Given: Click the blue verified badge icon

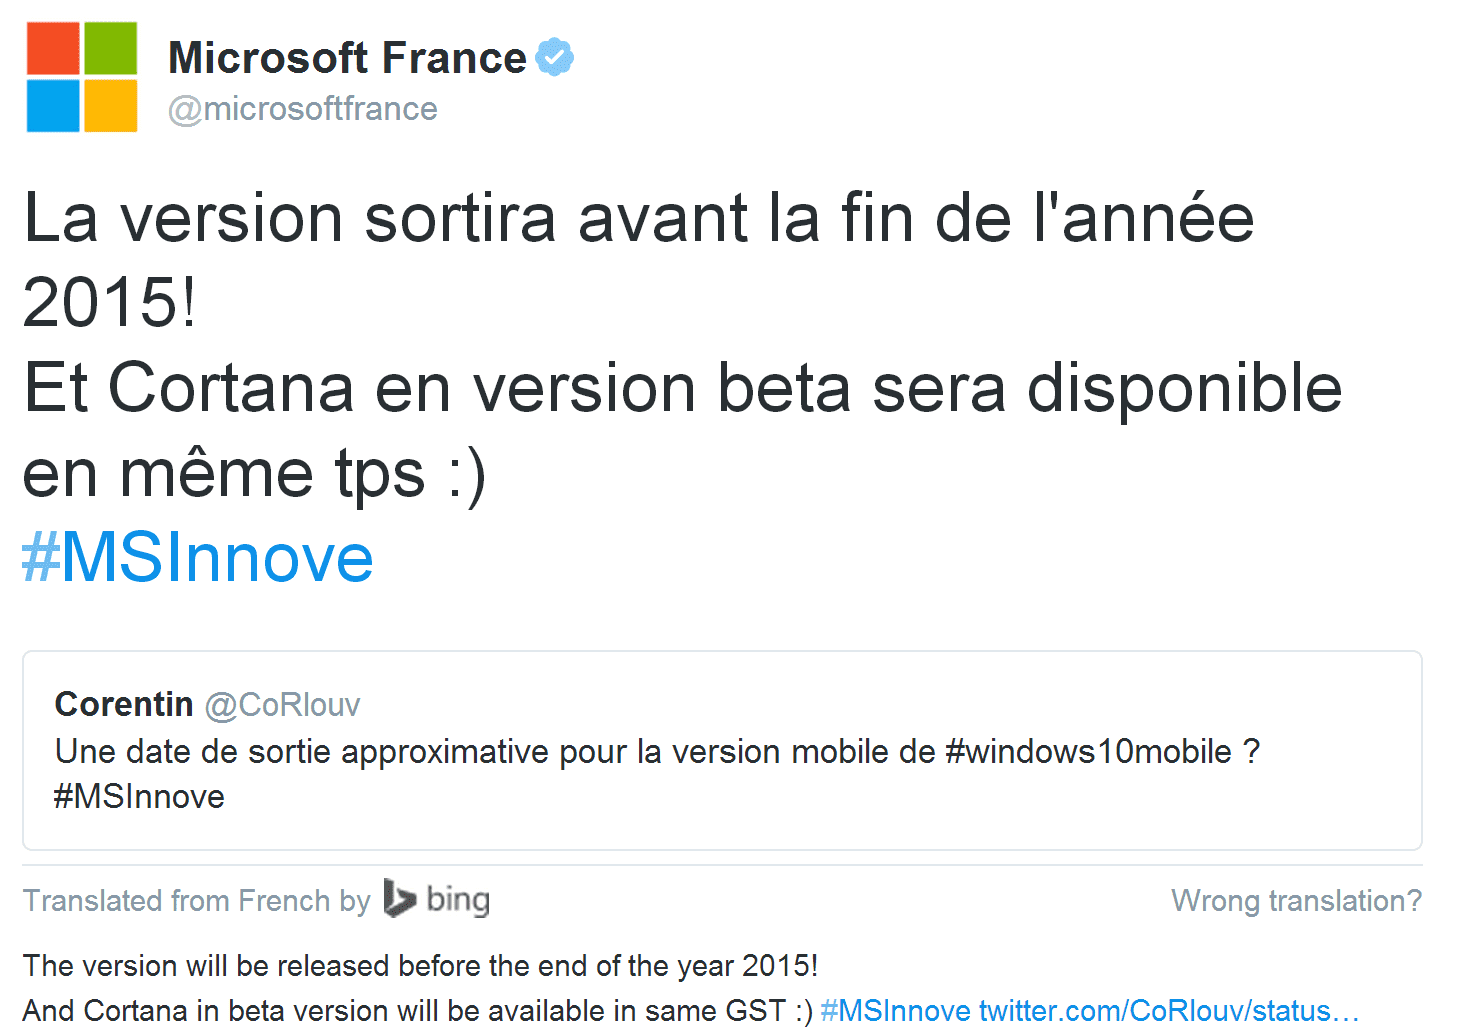Looking at the screenshot, I should coord(555,57).
